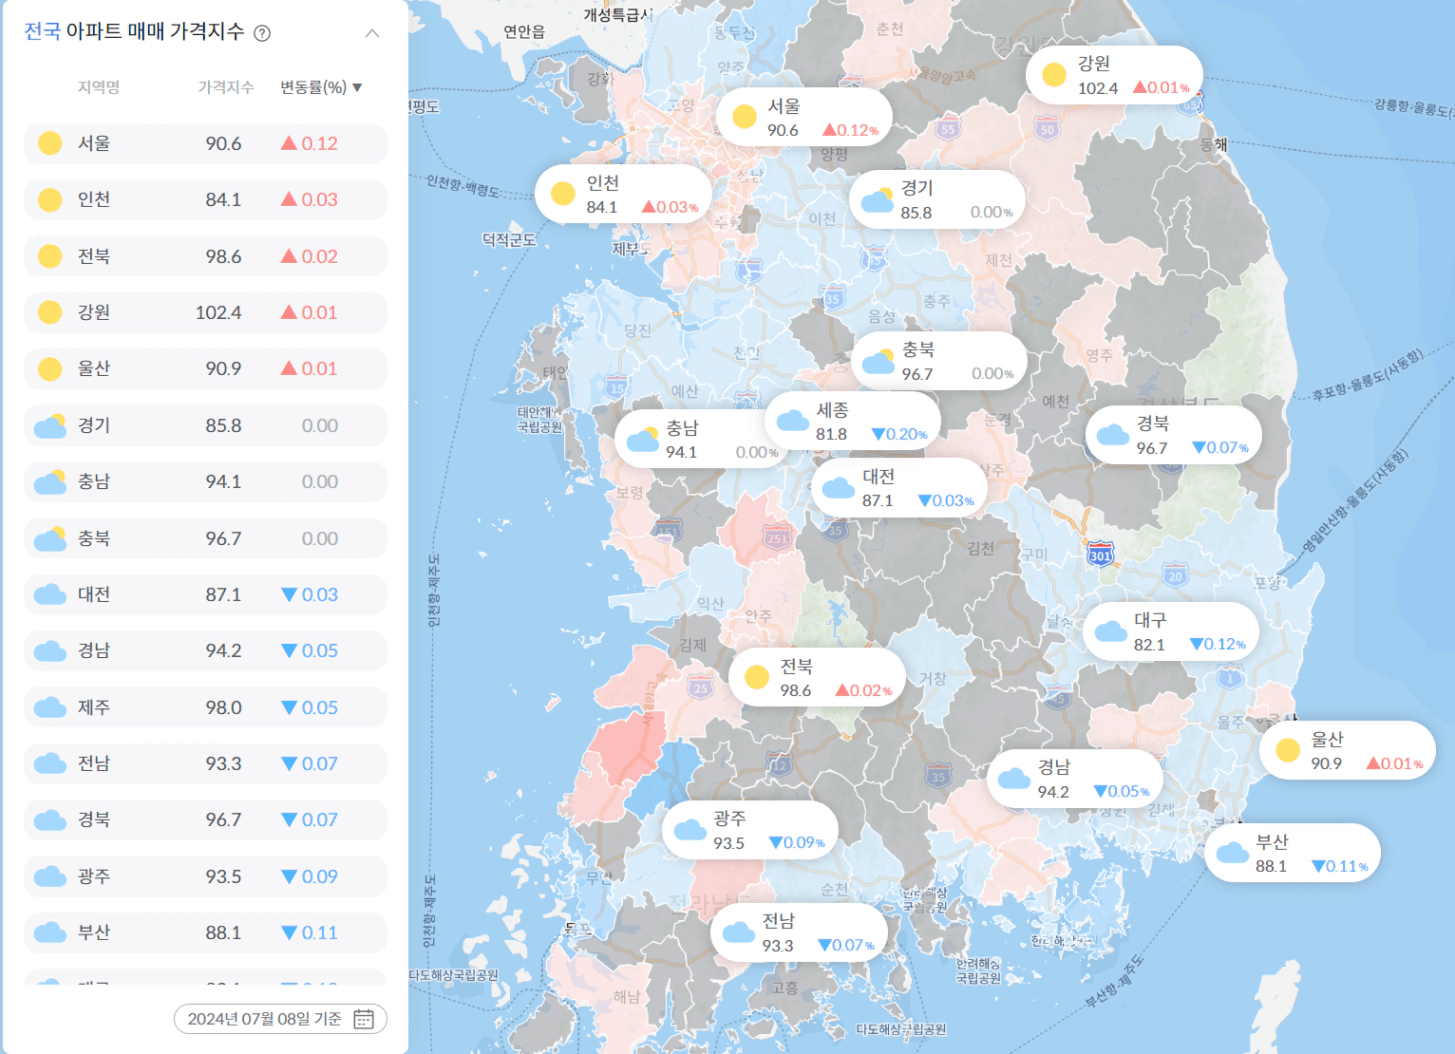Pick the cloud icon in the 전남 list row

tap(50, 764)
